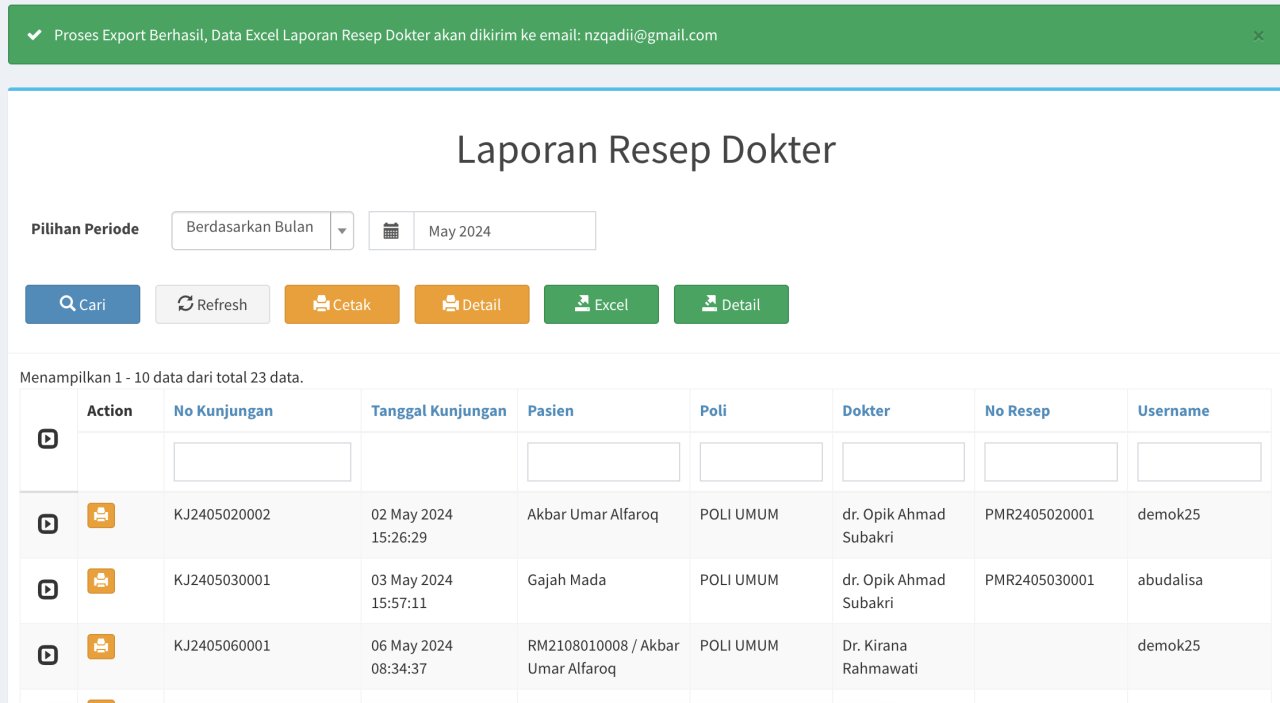The width and height of the screenshot is (1280, 703).
Task: Export the report with green Excel button
Action: (x=601, y=305)
